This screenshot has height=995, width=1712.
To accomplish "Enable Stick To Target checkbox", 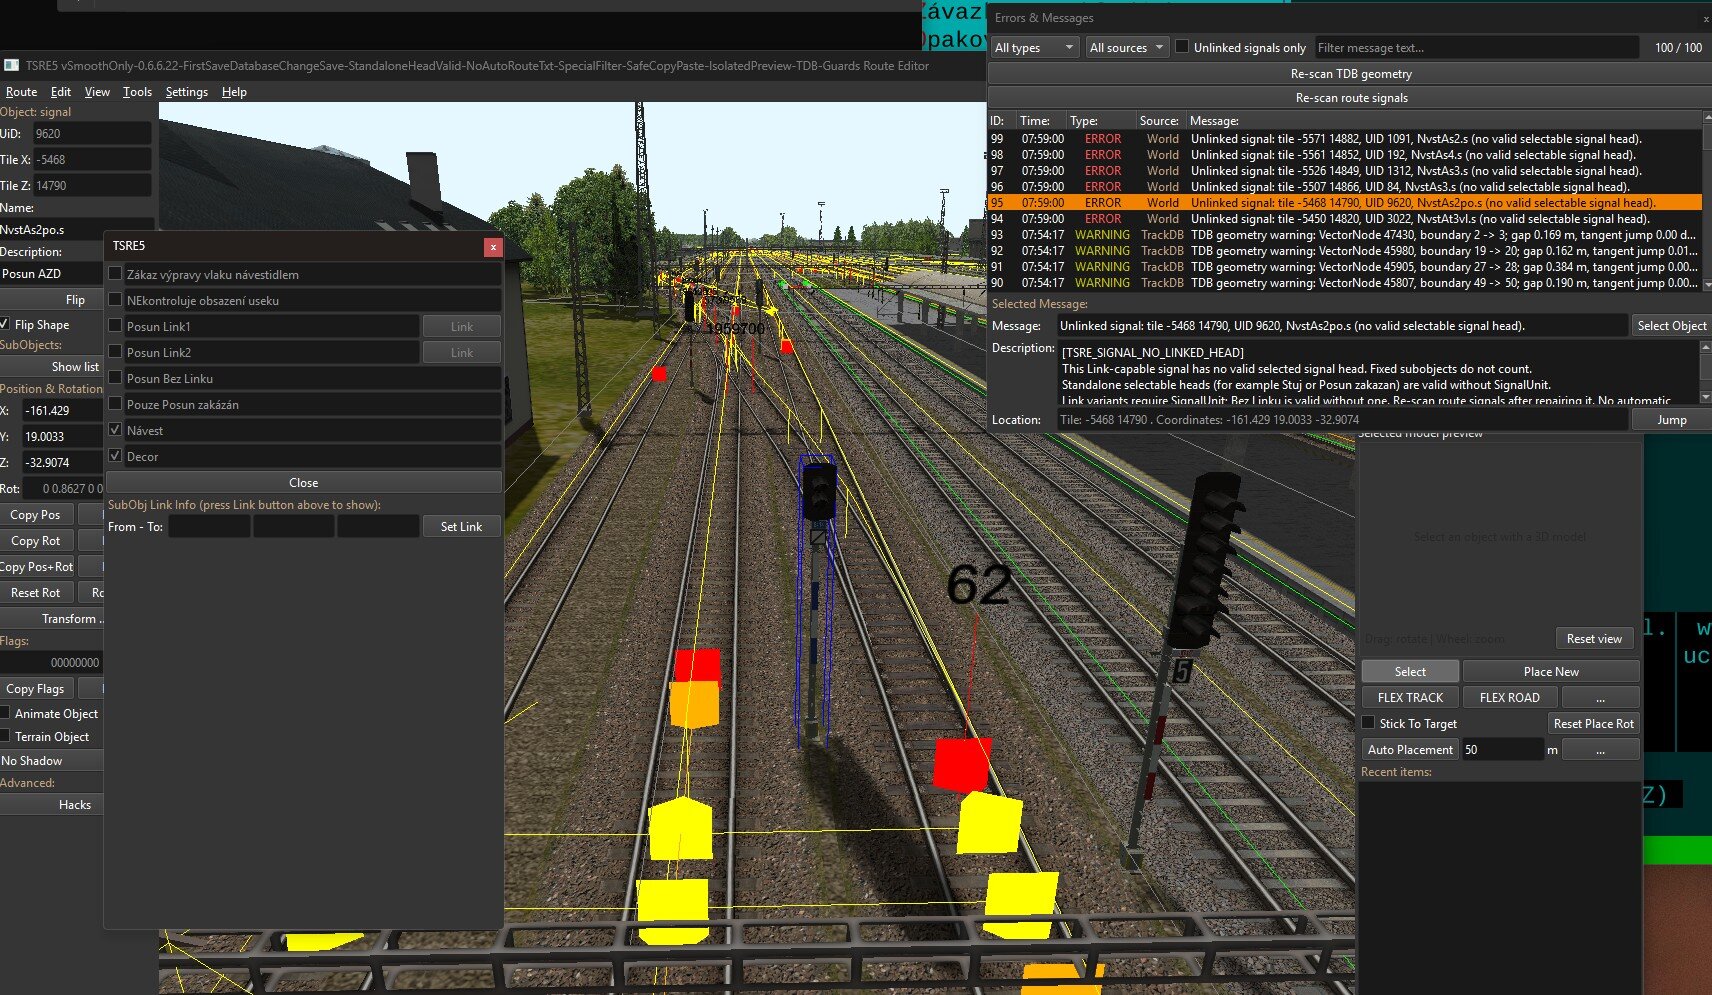I will (x=1368, y=722).
